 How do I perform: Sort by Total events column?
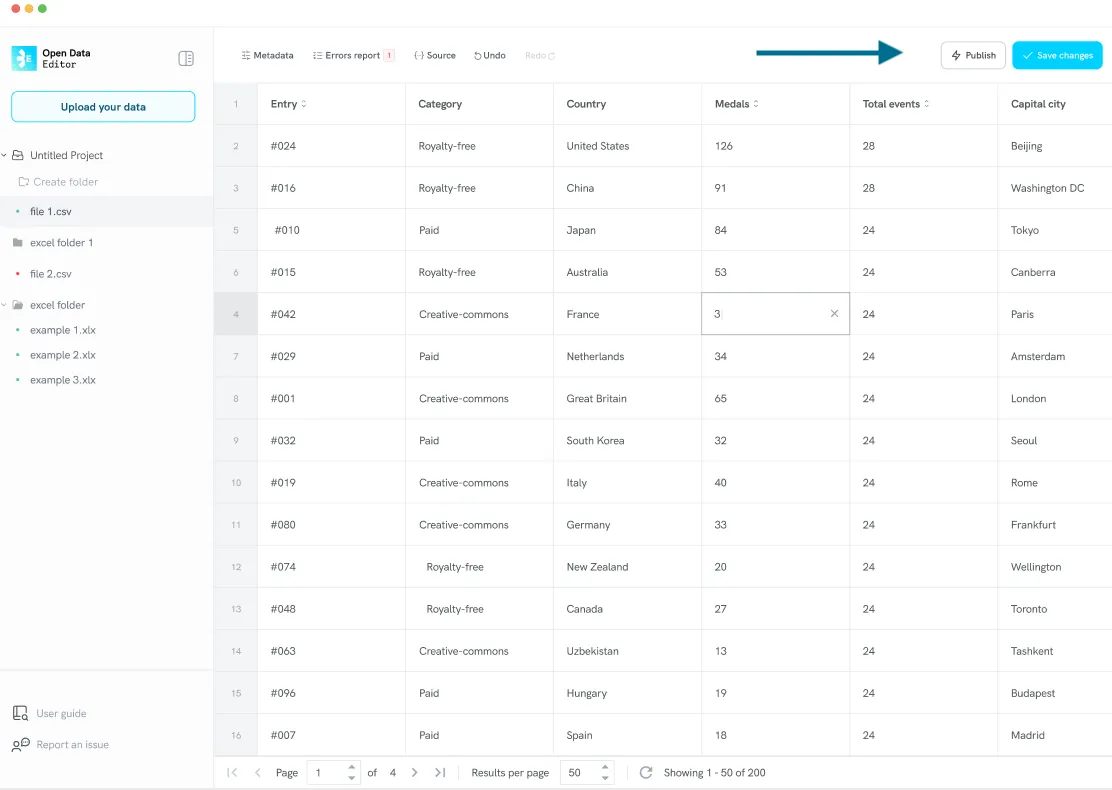click(x=926, y=104)
